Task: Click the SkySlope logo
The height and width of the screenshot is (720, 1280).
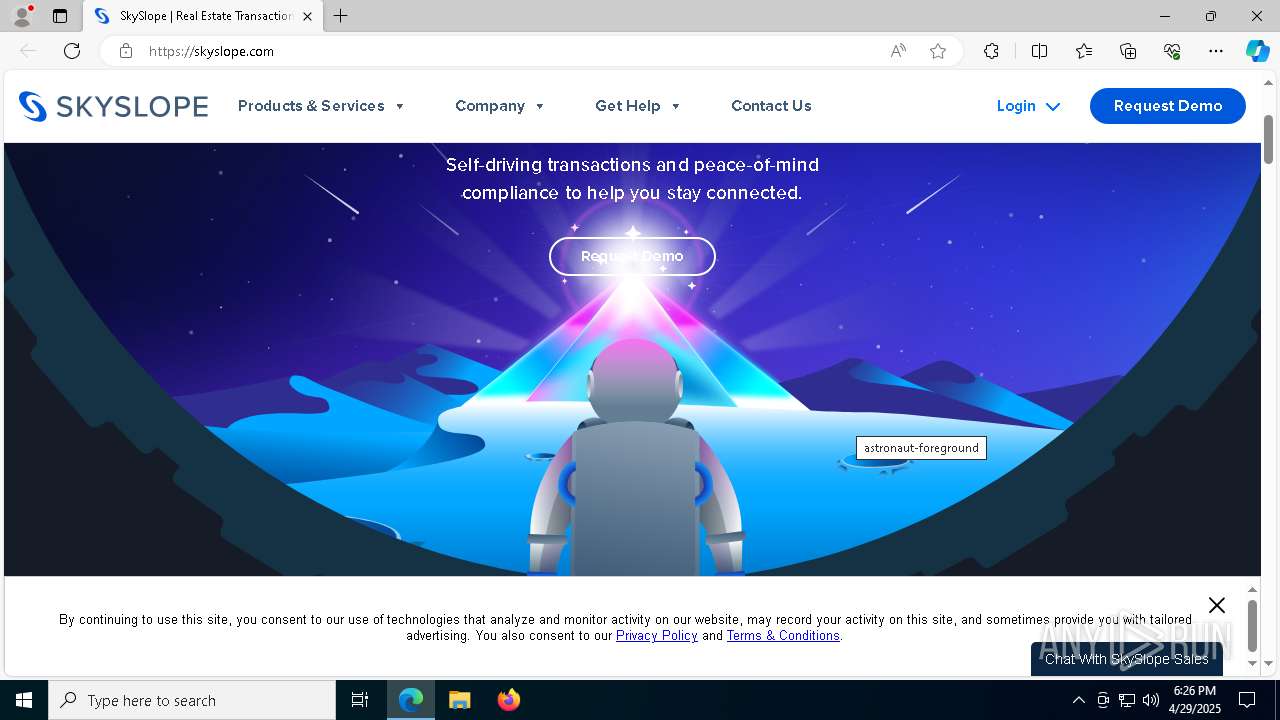Action: pos(113,106)
